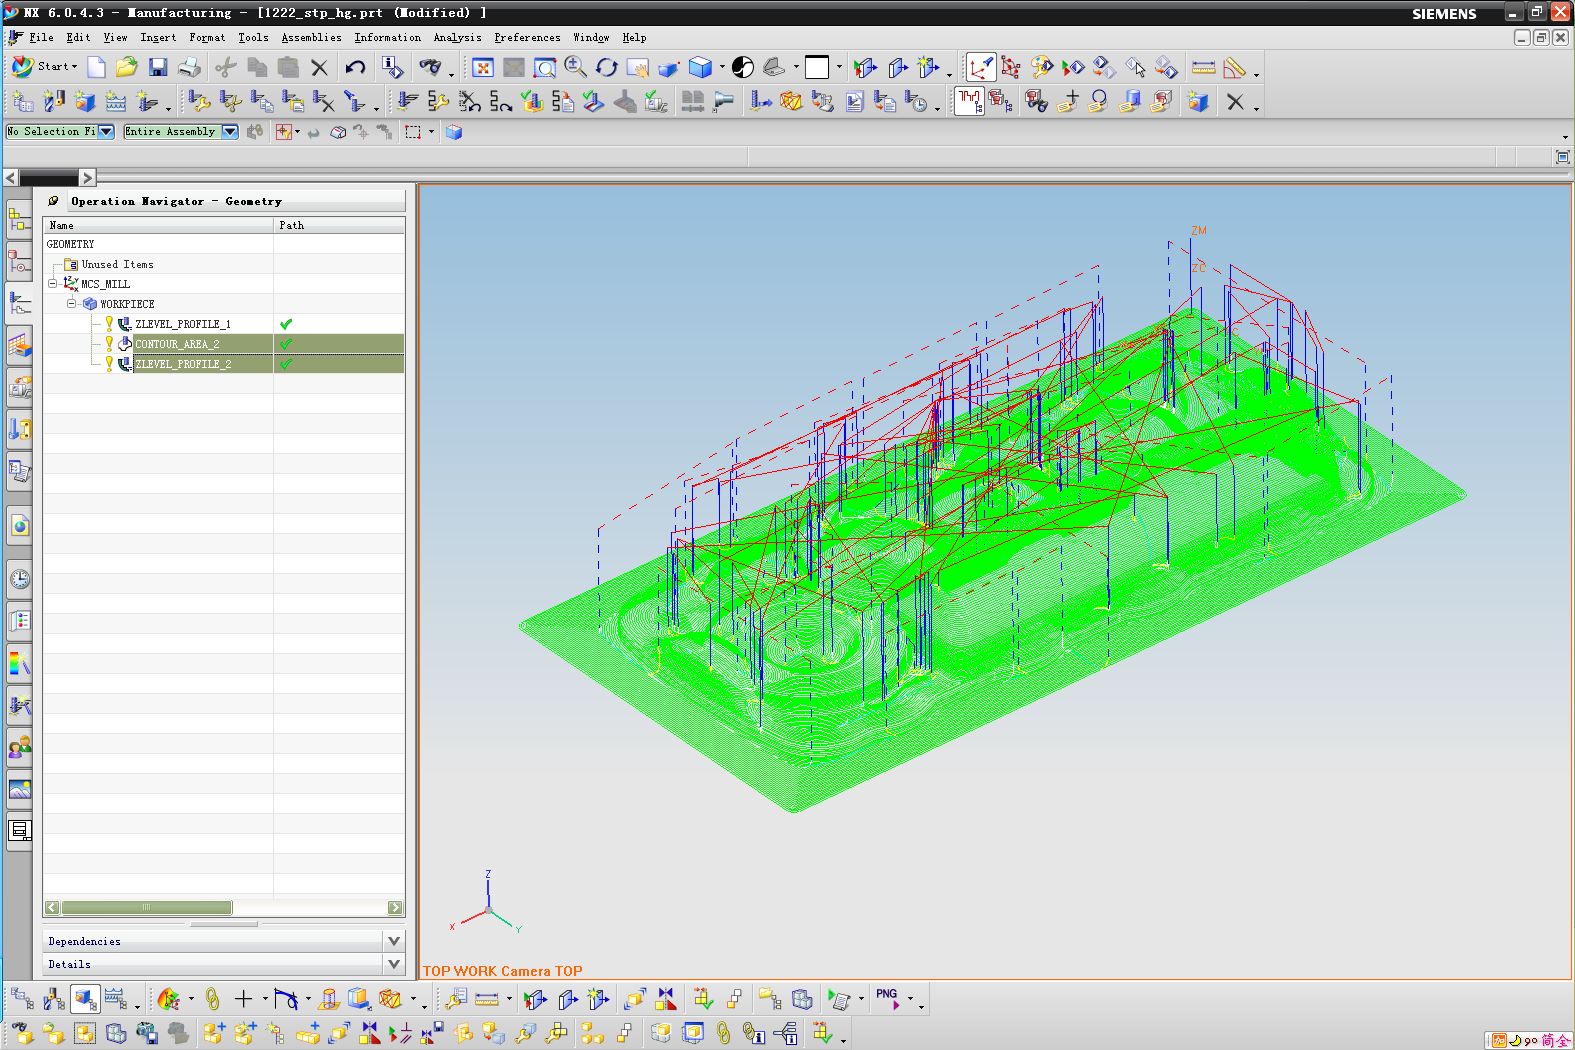This screenshot has width=1575, height=1050.
Task: Select the ZLEVEL_PROFILE_1 operation
Action: (183, 324)
